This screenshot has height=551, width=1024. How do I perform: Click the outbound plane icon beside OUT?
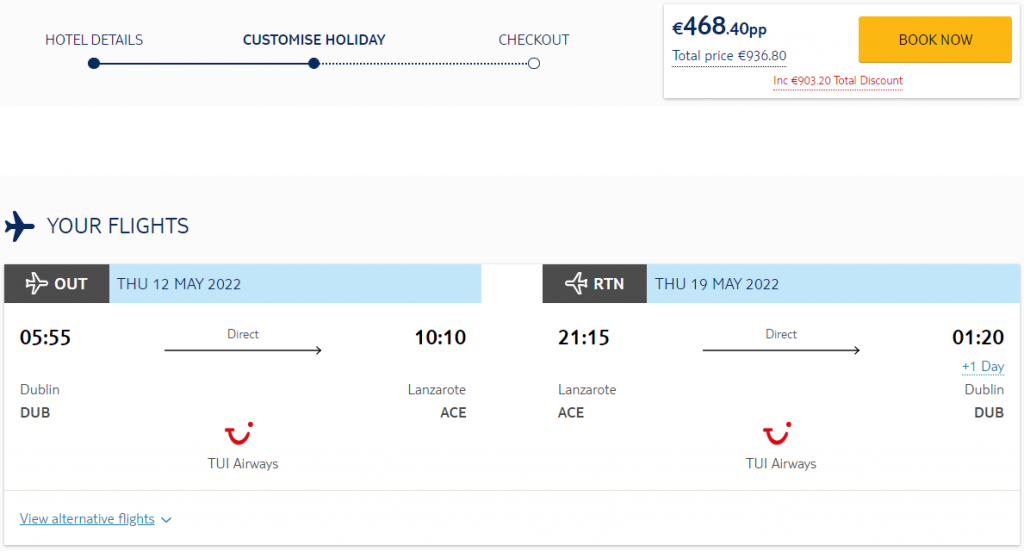click(x=37, y=284)
